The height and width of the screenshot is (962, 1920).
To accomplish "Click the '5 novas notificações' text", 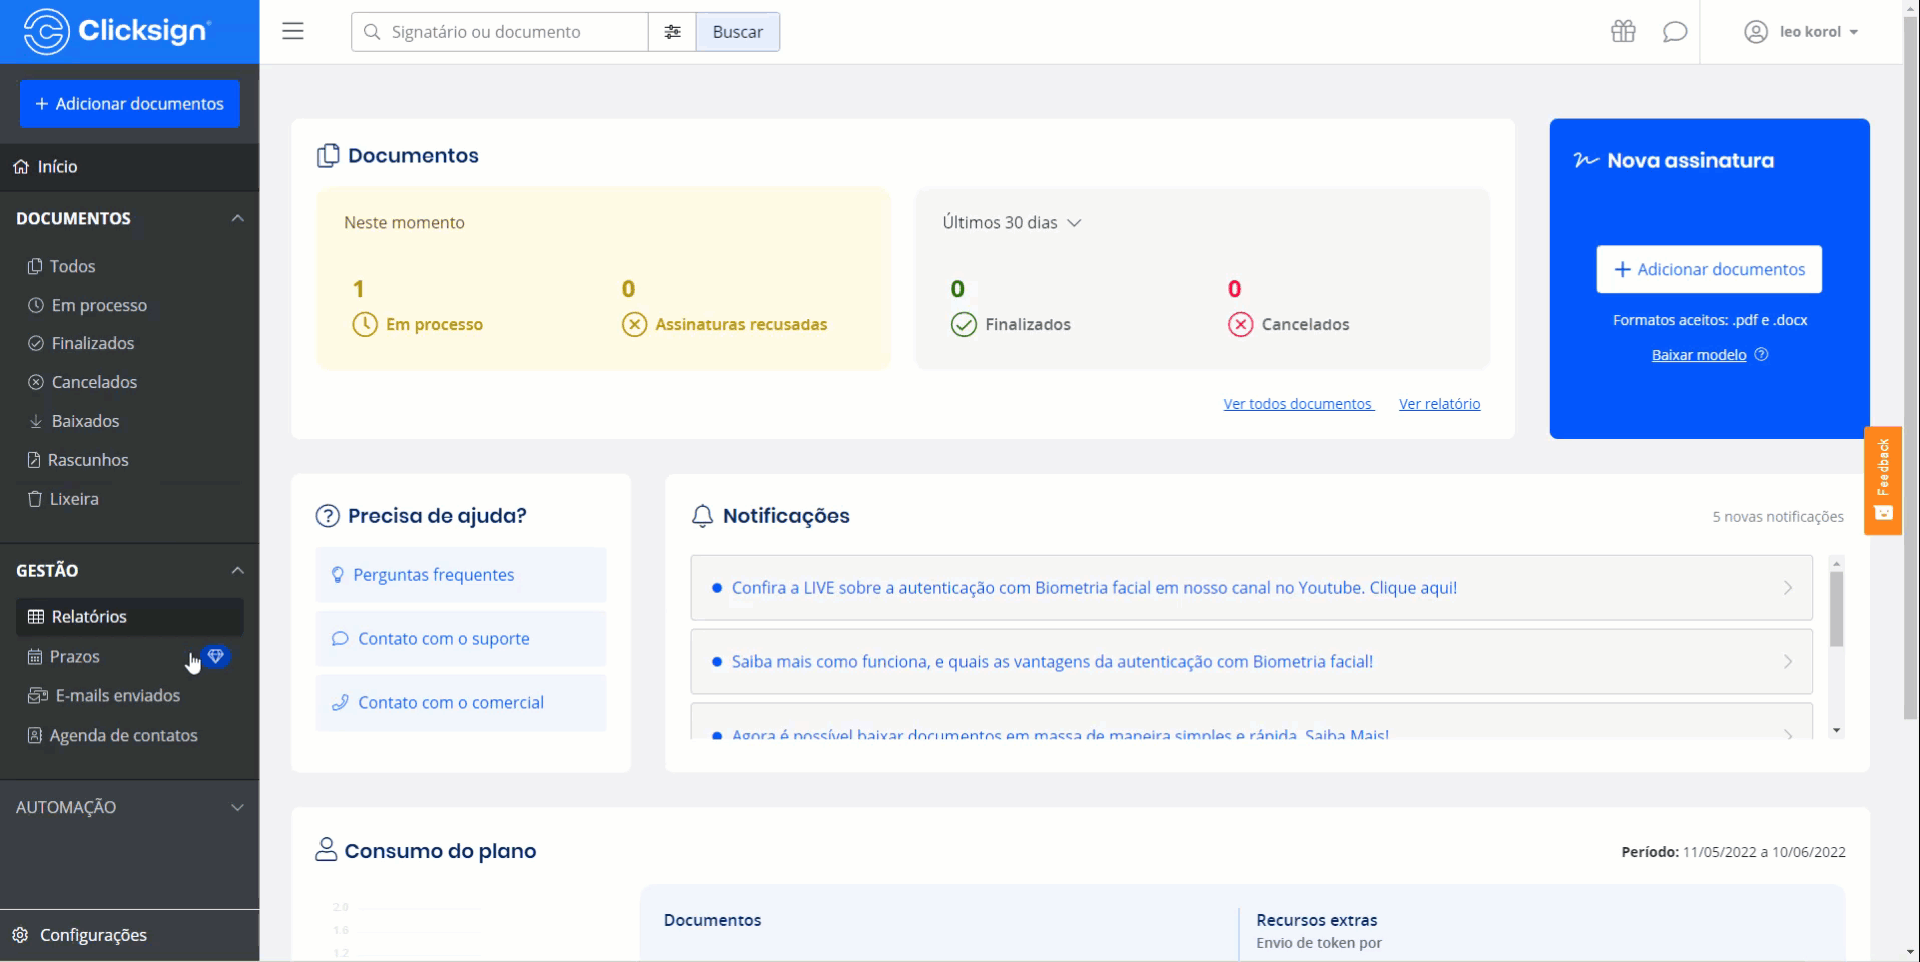I will (1778, 517).
